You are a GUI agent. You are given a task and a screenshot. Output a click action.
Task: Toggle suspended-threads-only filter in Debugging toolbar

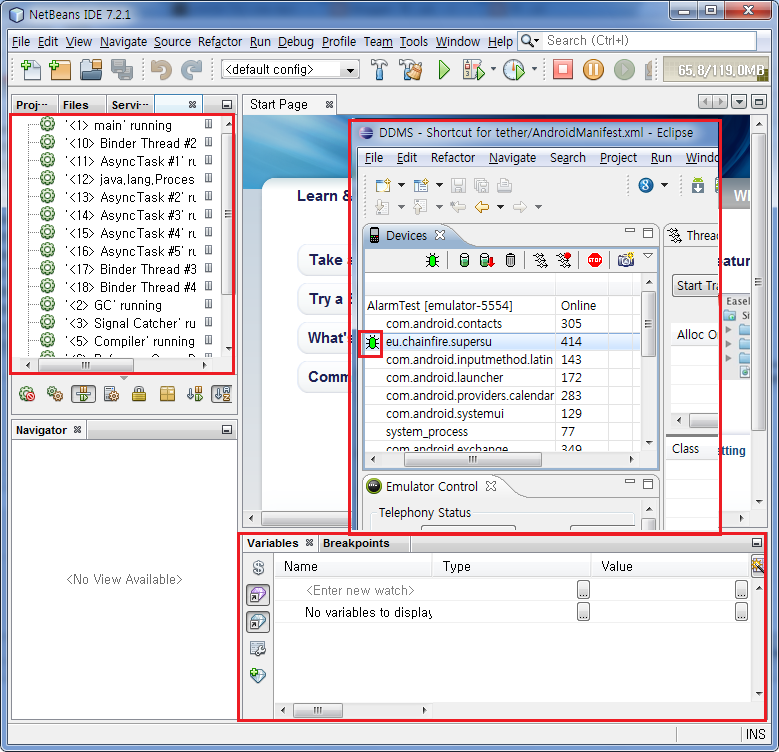[x=27, y=394]
